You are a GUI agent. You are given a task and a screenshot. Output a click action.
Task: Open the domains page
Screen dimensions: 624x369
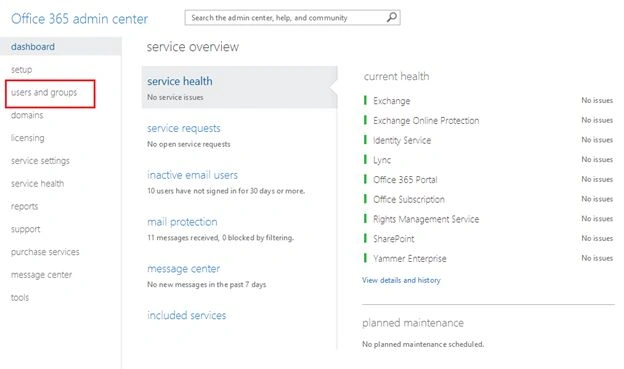tap(27, 115)
